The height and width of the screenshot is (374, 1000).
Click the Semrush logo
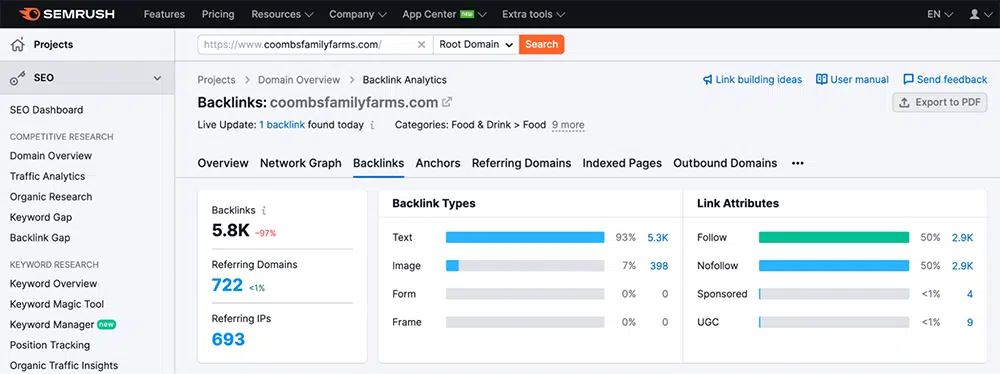point(66,14)
